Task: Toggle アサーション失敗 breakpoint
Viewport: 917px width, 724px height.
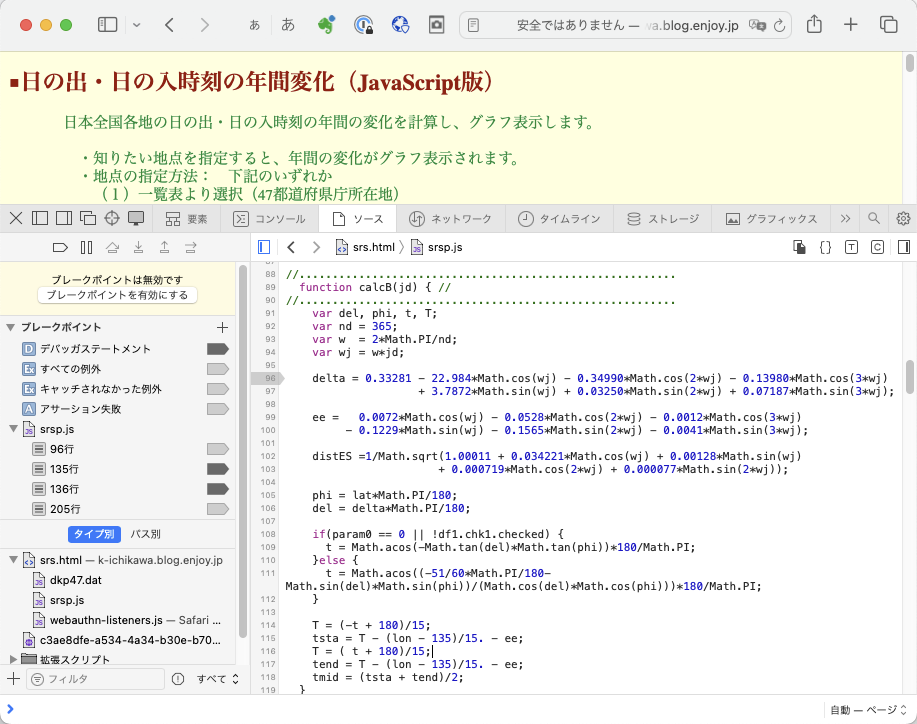Action: [x=218, y=409]
